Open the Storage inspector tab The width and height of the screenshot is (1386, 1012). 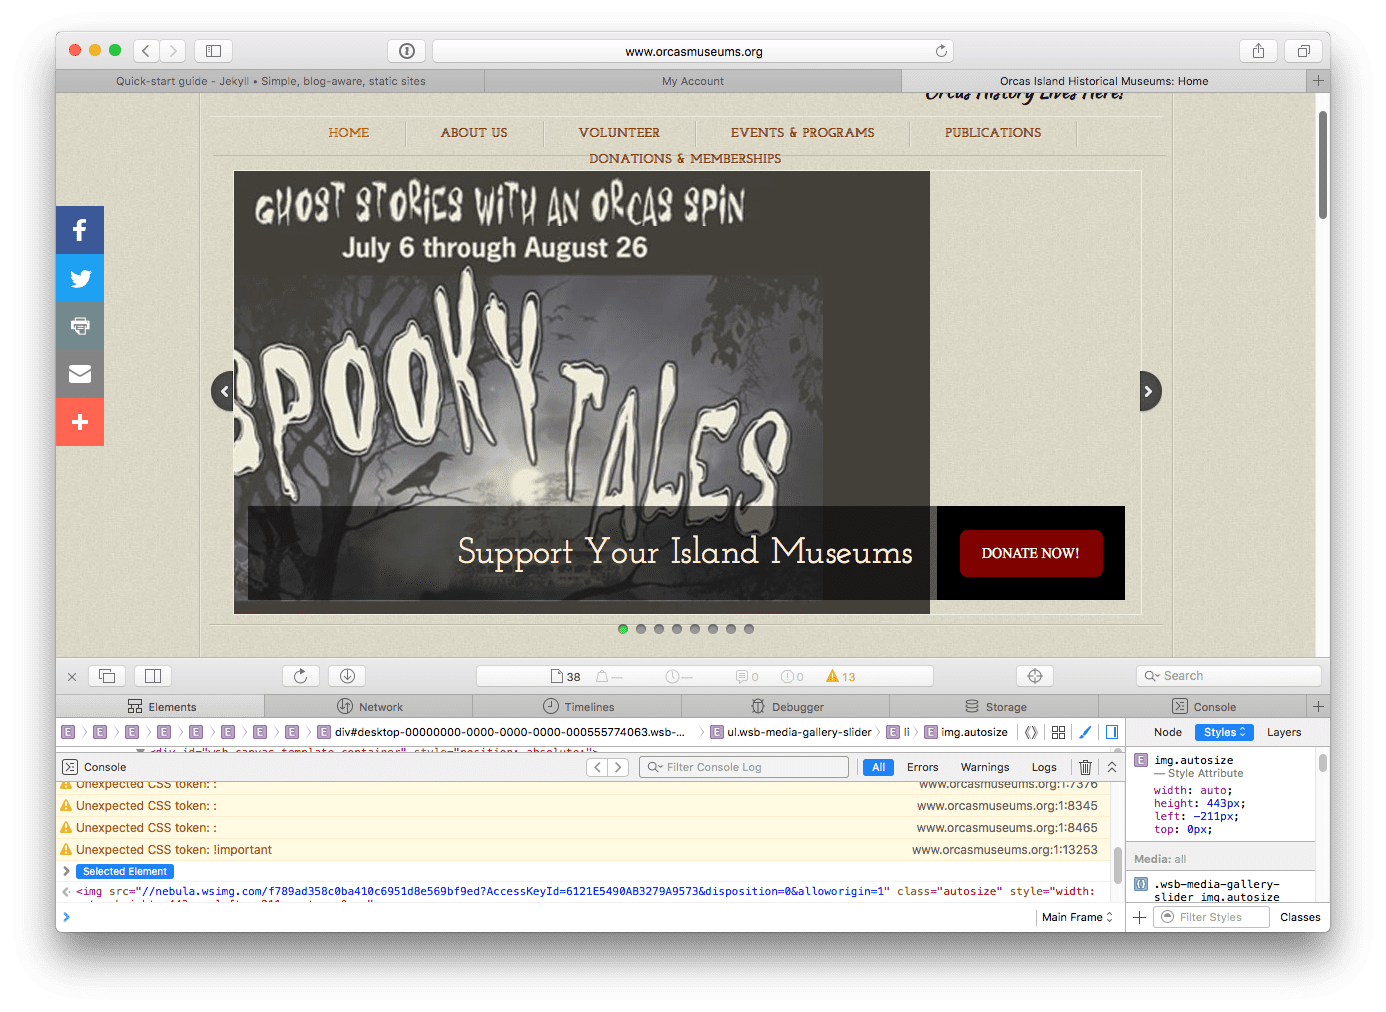pos(995,706)
